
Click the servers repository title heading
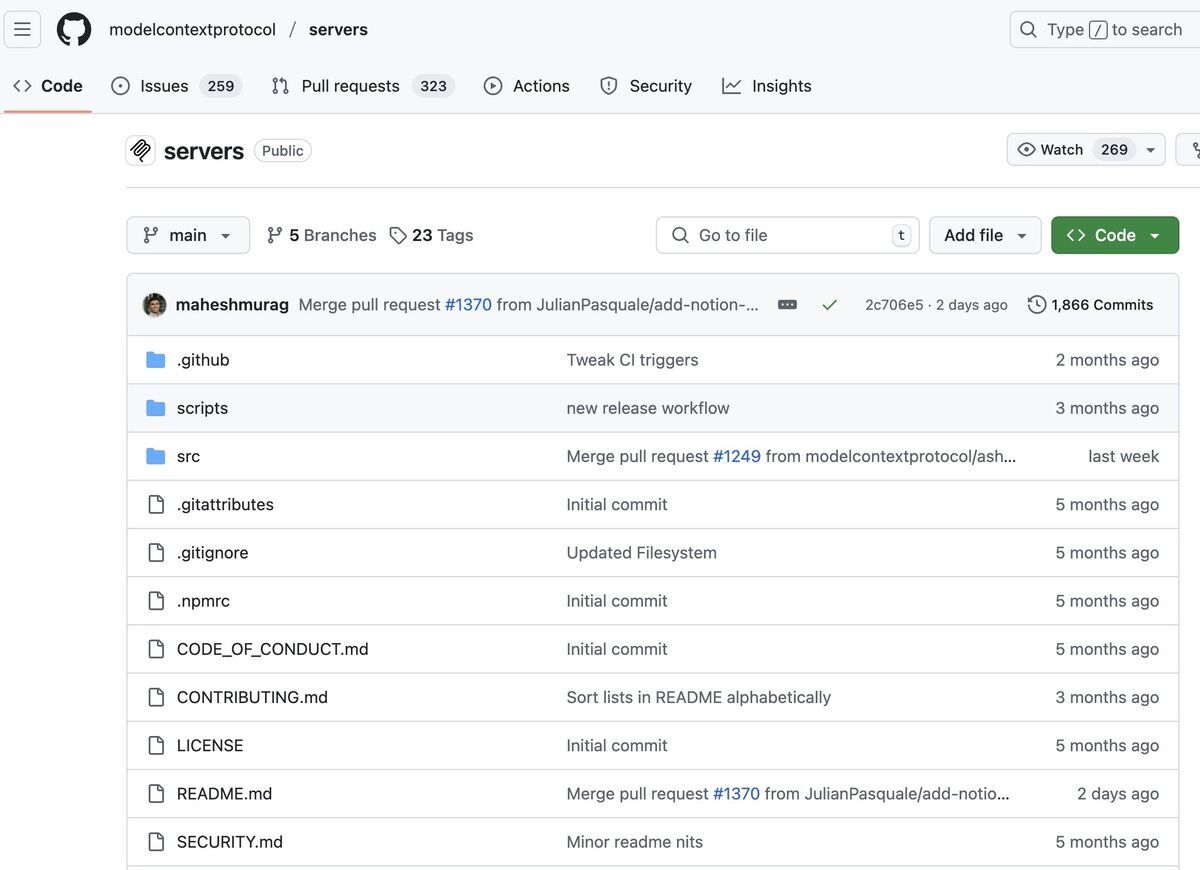(x=204, y=151)
